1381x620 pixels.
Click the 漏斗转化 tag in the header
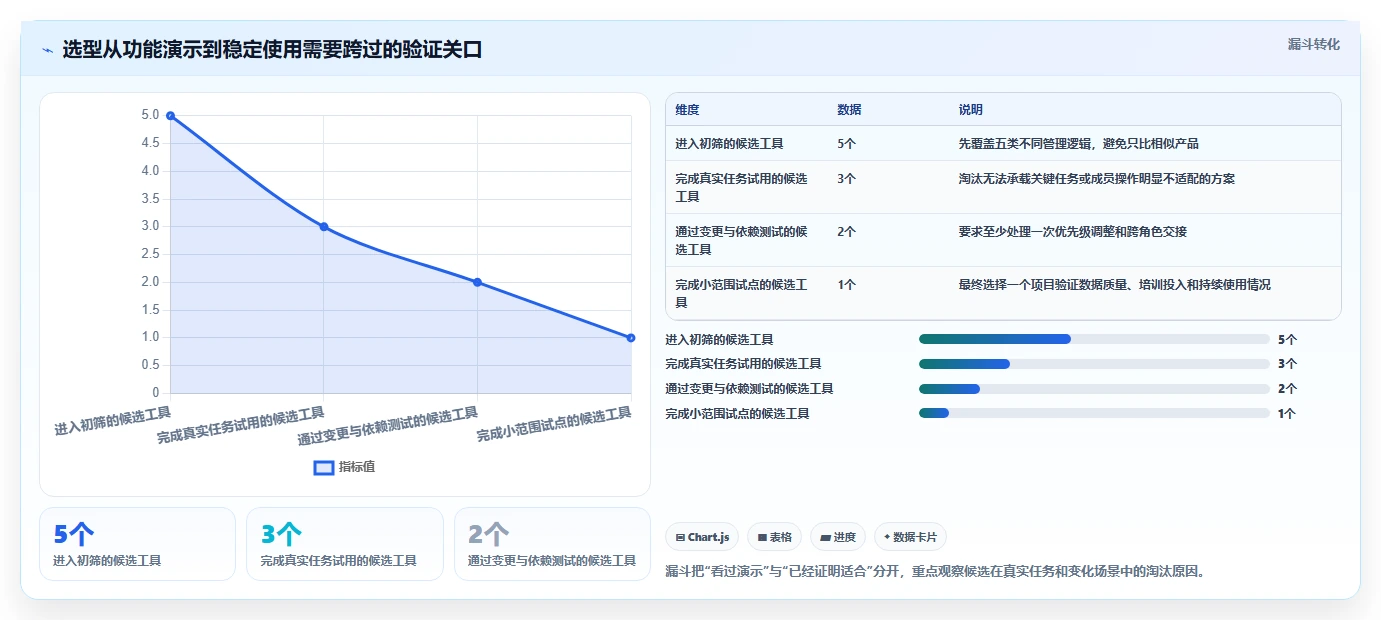click(x=1313, y=45)
